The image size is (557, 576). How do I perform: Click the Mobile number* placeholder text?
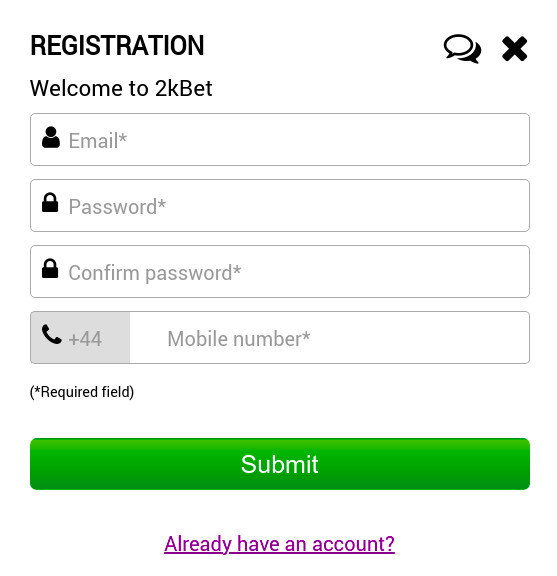tap(239, 339)
